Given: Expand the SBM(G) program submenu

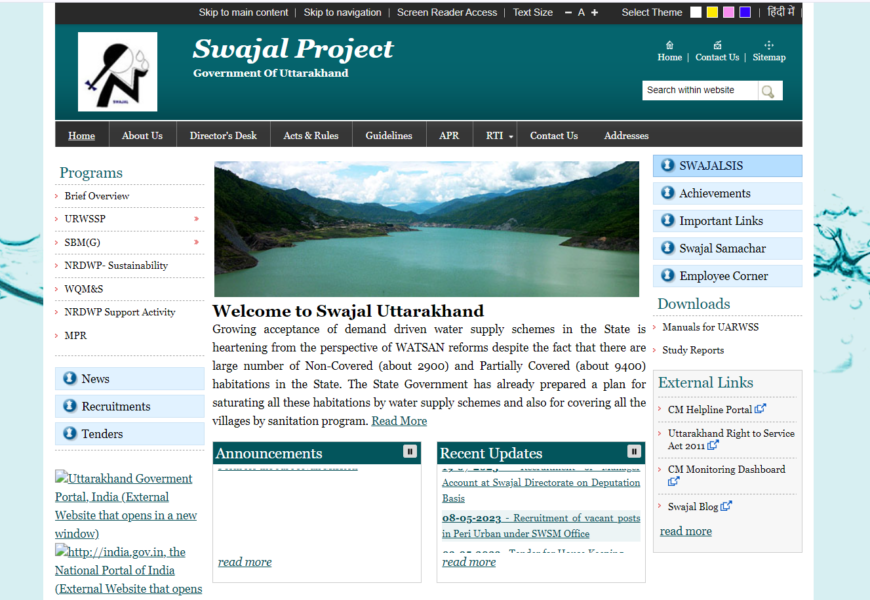Looking at the screenshot, I should click(196, 242).
